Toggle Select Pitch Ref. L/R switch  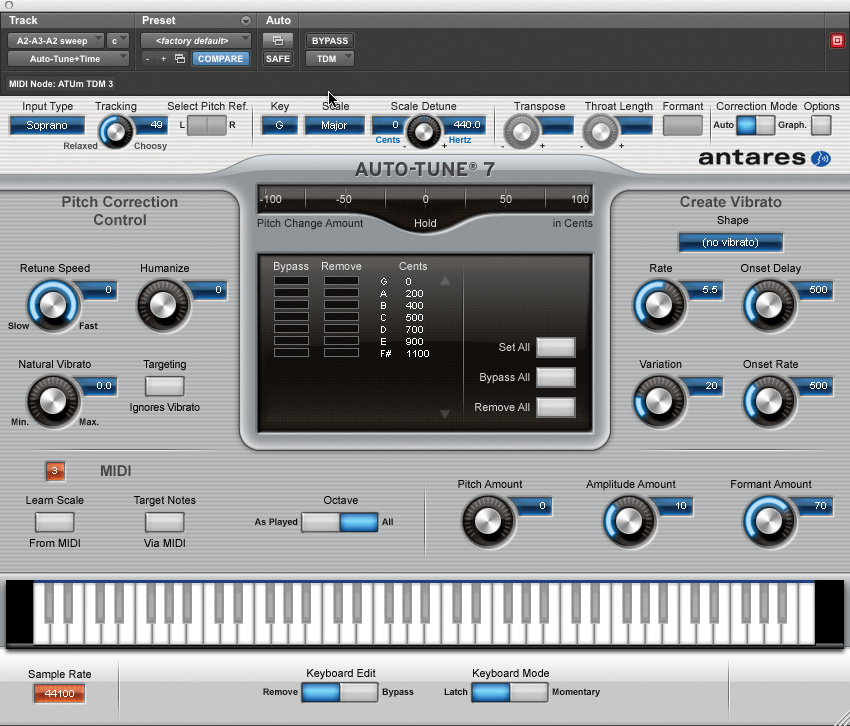tap(207, 125)
